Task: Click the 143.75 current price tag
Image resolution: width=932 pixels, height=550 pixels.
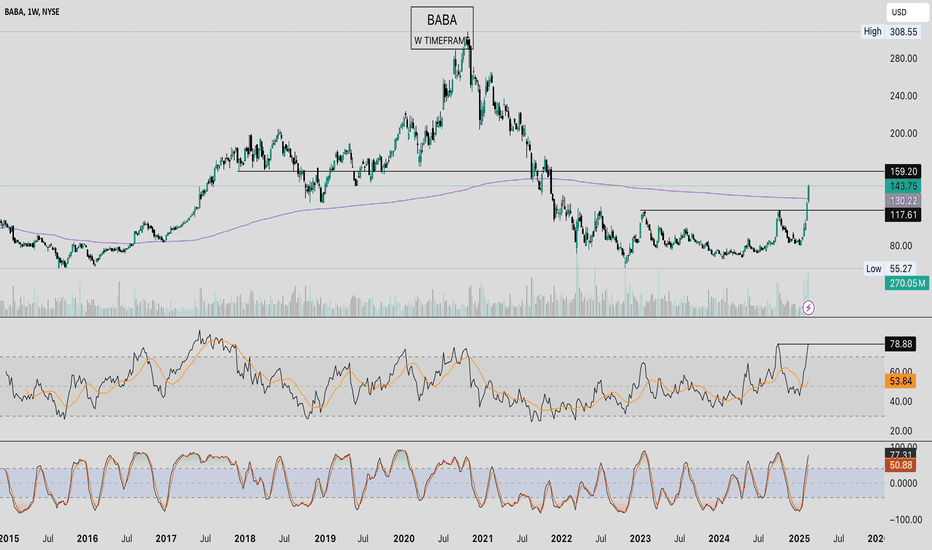Action: [x=903, y=186]
